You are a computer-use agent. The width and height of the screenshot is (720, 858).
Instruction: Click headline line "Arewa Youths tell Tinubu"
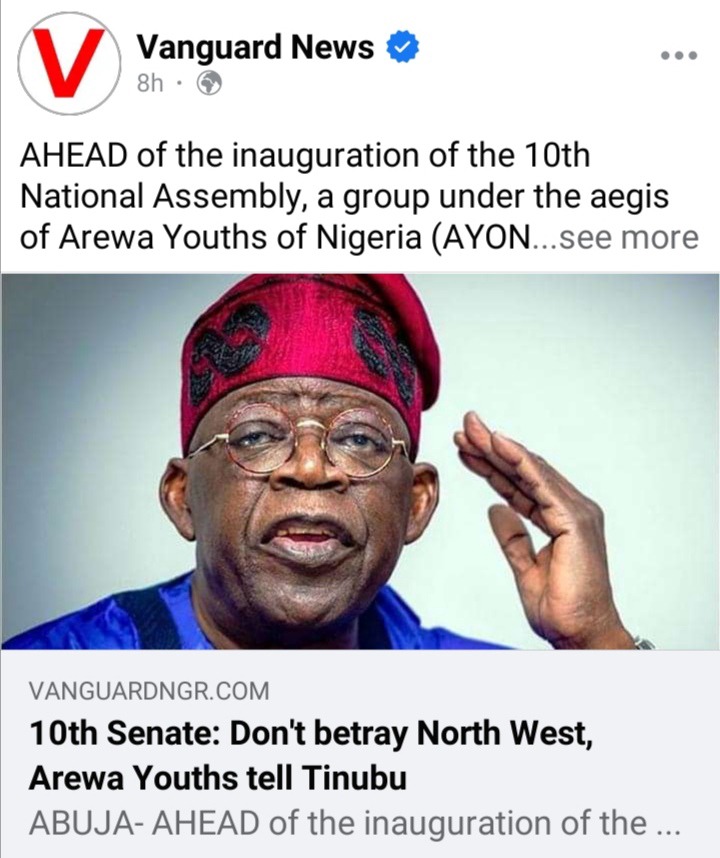click(218, 778)
